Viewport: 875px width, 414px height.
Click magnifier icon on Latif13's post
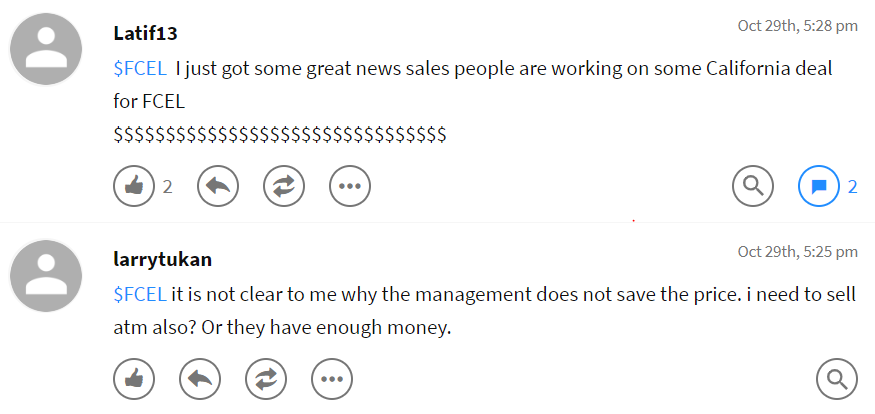click(753, 186)
